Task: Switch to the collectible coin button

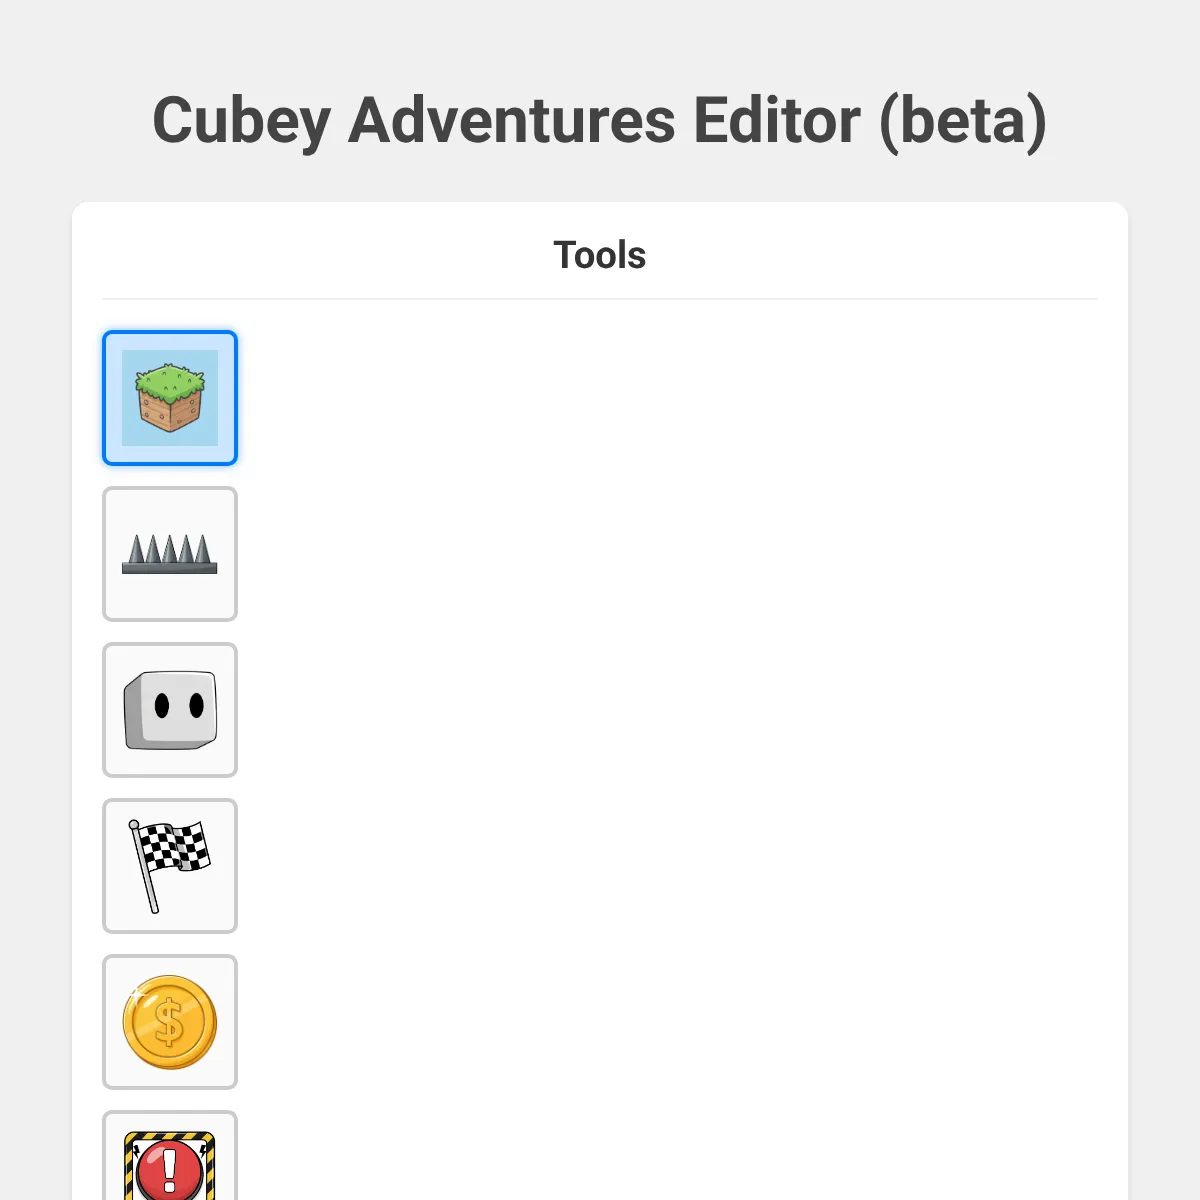Action: 170,1022
